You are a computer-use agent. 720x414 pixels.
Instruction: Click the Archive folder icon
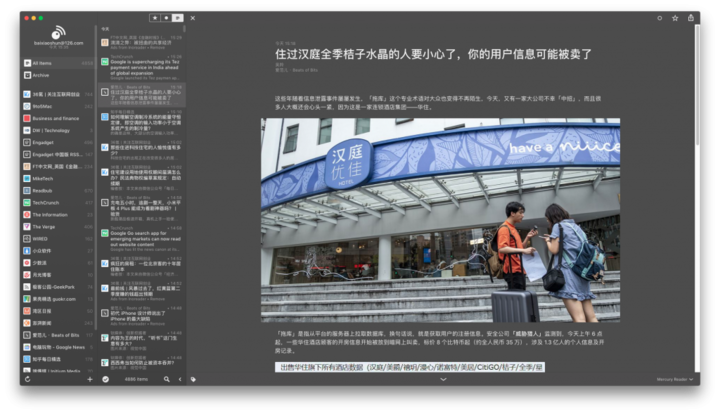coord(27,75)
